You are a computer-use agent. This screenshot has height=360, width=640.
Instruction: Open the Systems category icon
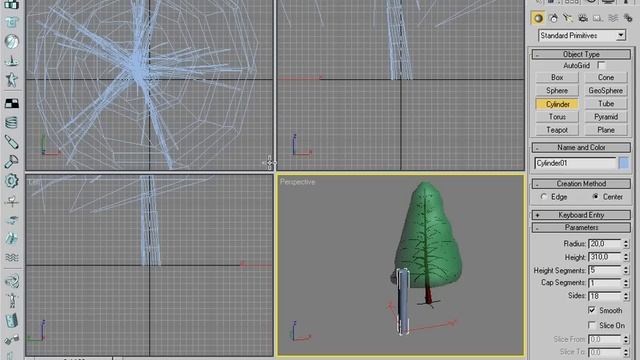pos(628,18)
